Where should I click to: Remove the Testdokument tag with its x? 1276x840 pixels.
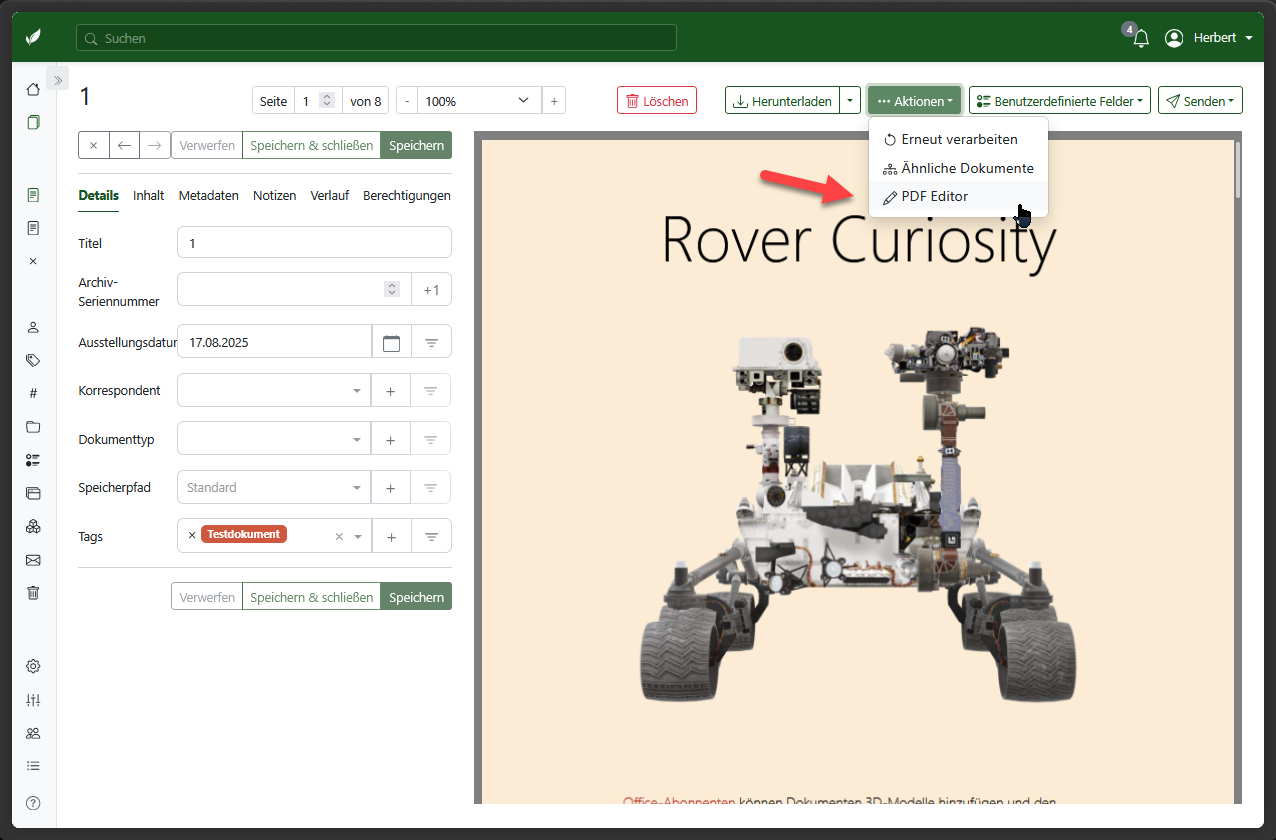click(192, 535)
